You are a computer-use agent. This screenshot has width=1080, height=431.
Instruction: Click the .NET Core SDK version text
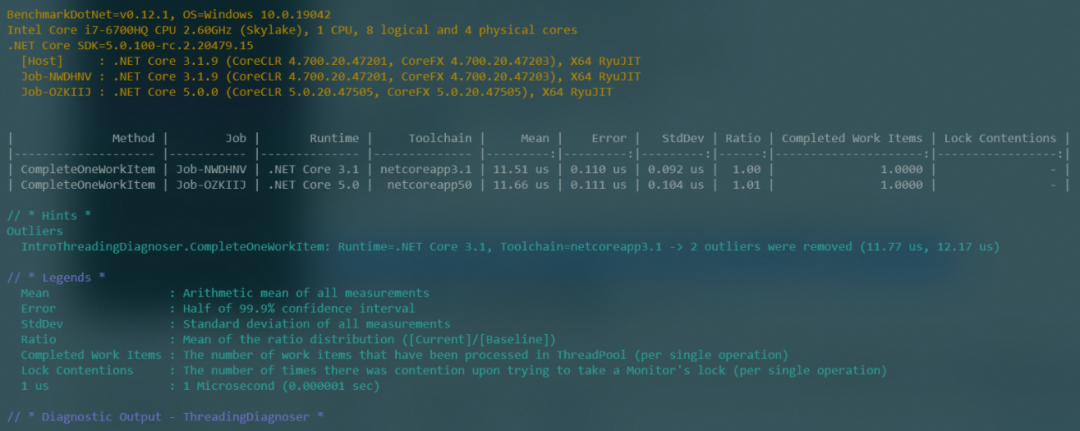point(130,46)
